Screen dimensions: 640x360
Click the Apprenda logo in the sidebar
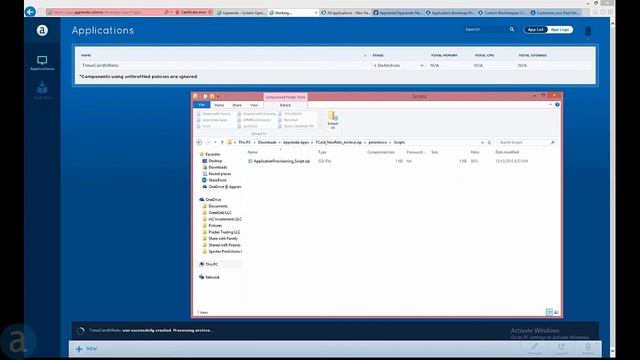[x=42, y=31]
